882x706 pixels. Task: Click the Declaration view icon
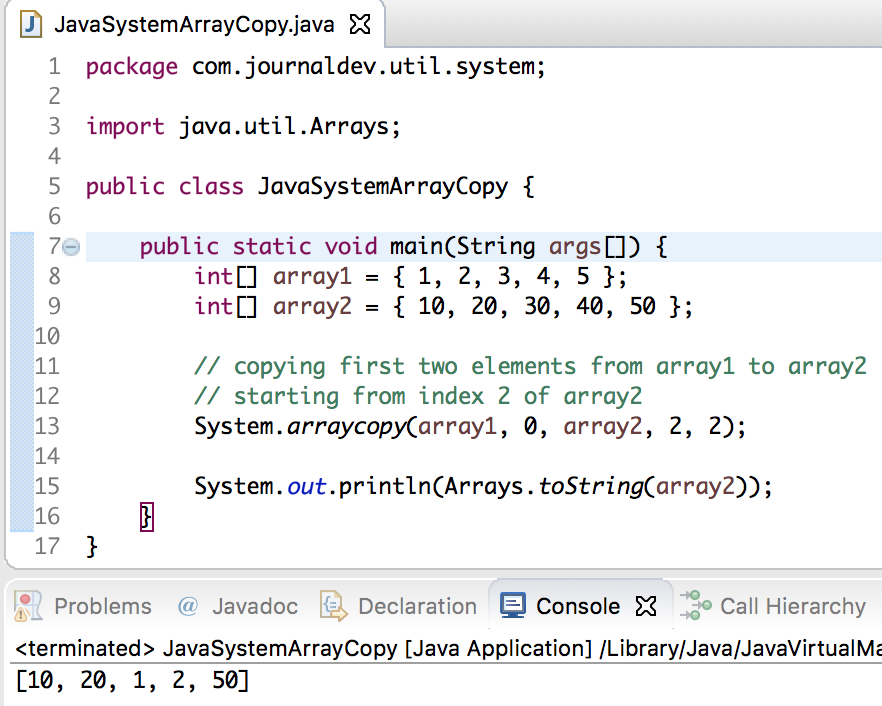pyautogui.click(x=333, y=606)
